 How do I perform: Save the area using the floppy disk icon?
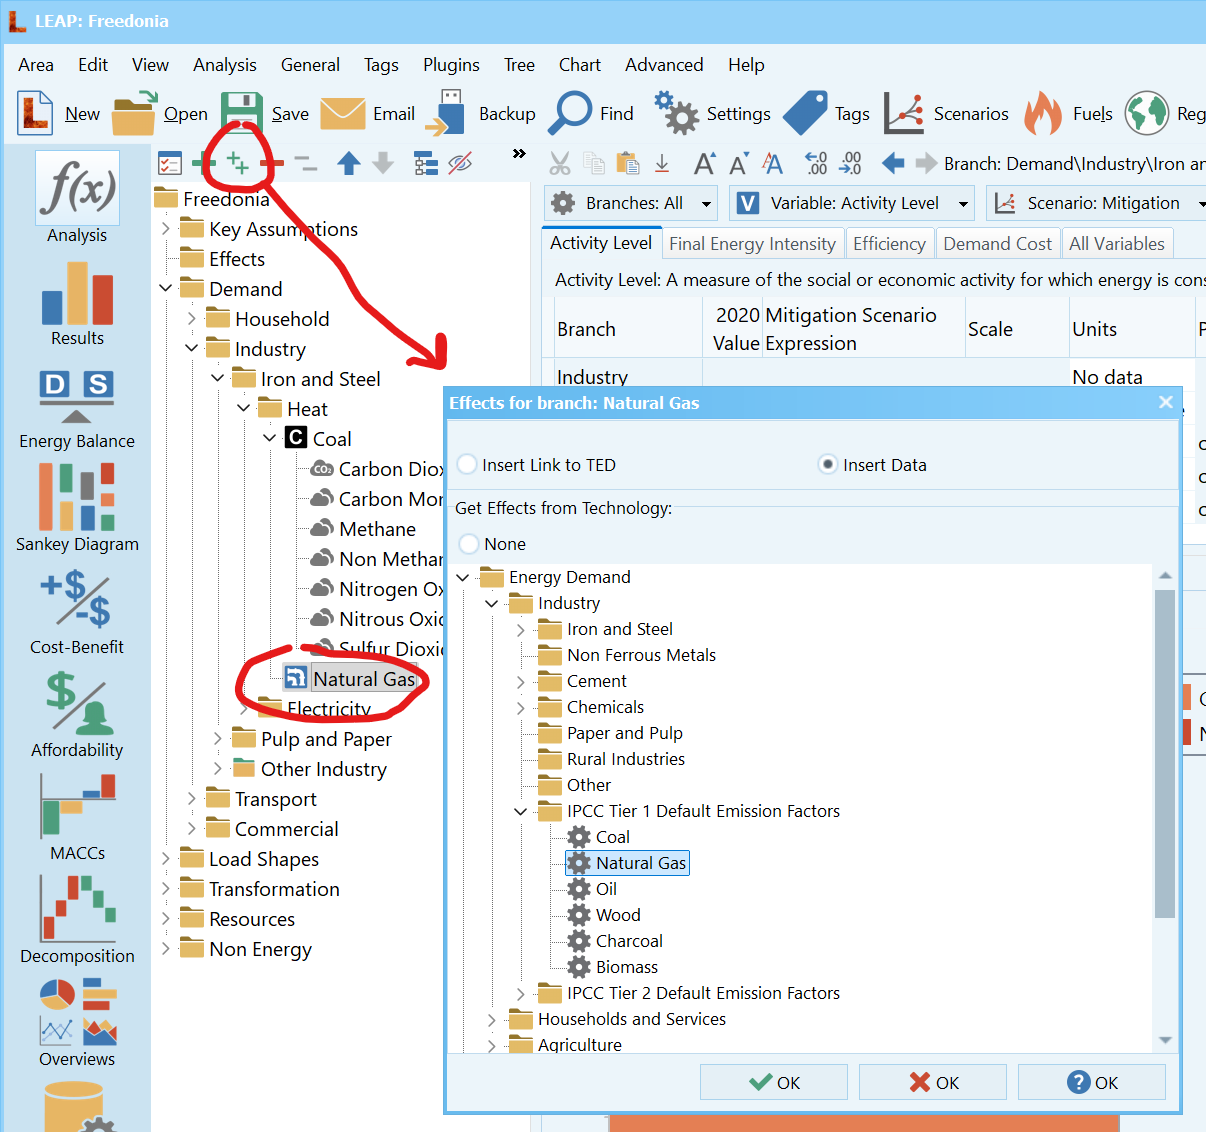(x=242, y=113)
